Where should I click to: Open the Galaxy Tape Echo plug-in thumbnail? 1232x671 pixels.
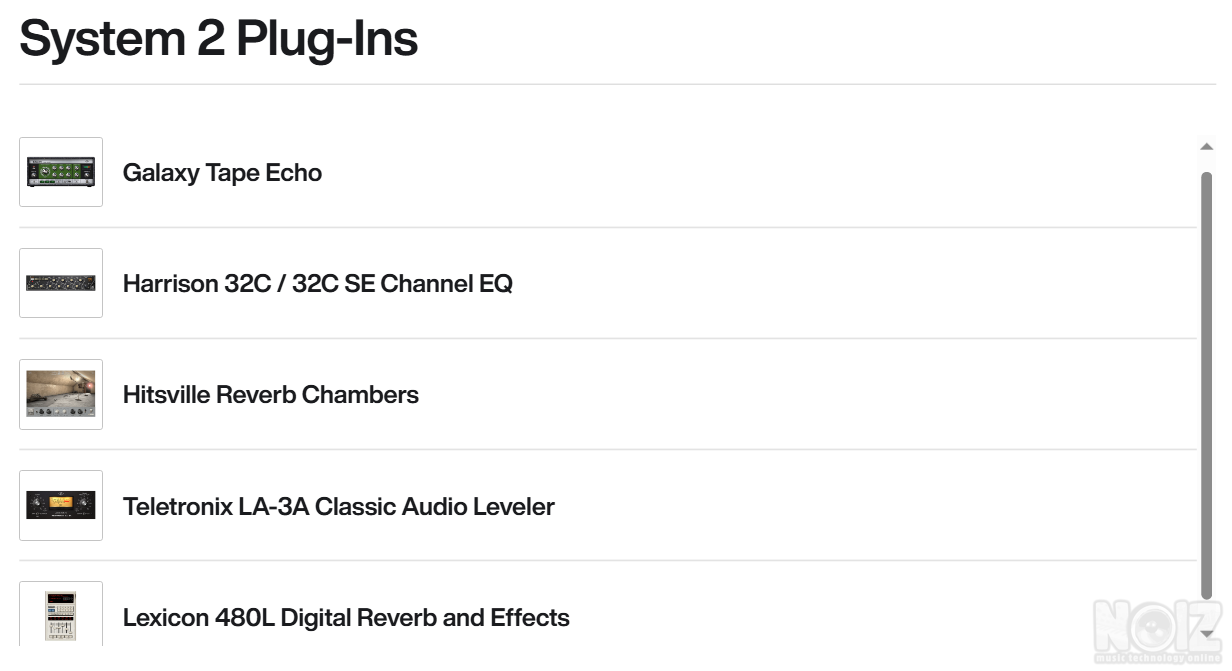[61, 172]
